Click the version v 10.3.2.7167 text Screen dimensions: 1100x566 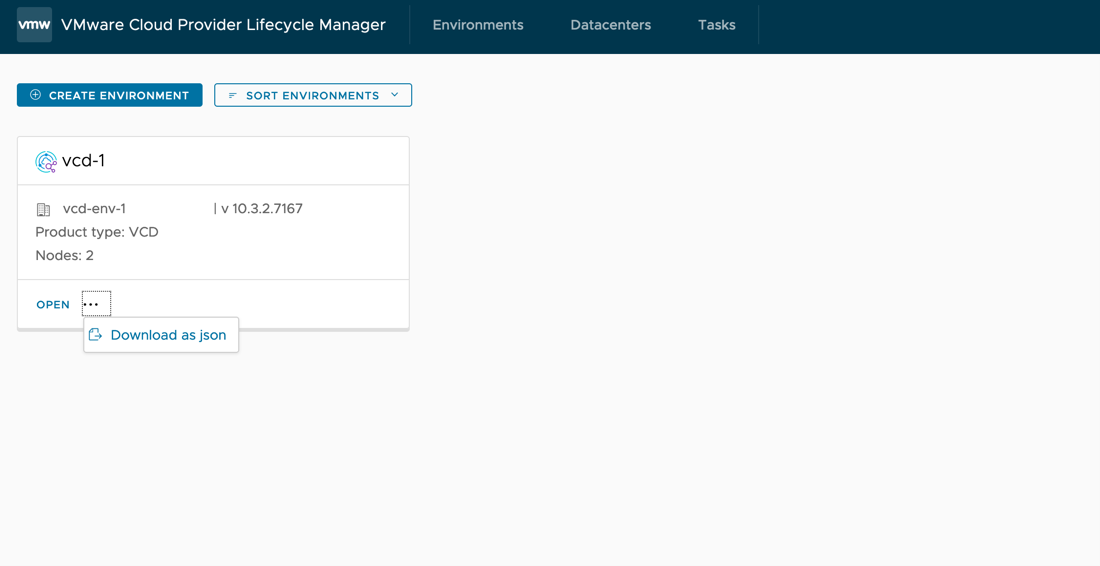[x=261, y=209]
